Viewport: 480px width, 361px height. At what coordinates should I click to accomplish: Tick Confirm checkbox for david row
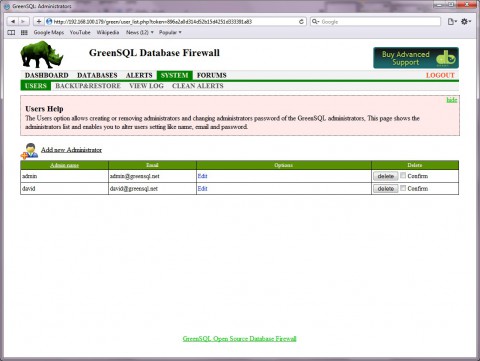click(x=403, y=188)
